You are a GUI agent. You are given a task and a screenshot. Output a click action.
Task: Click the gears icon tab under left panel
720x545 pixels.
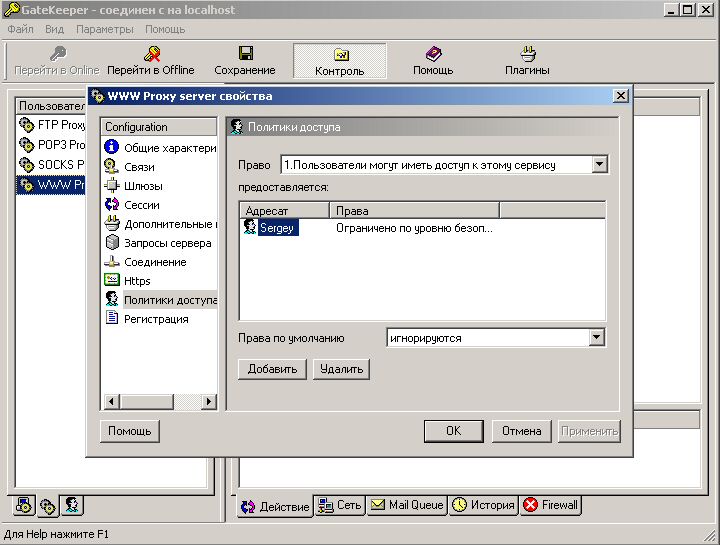pyautogui.click(x=48, y=506)
